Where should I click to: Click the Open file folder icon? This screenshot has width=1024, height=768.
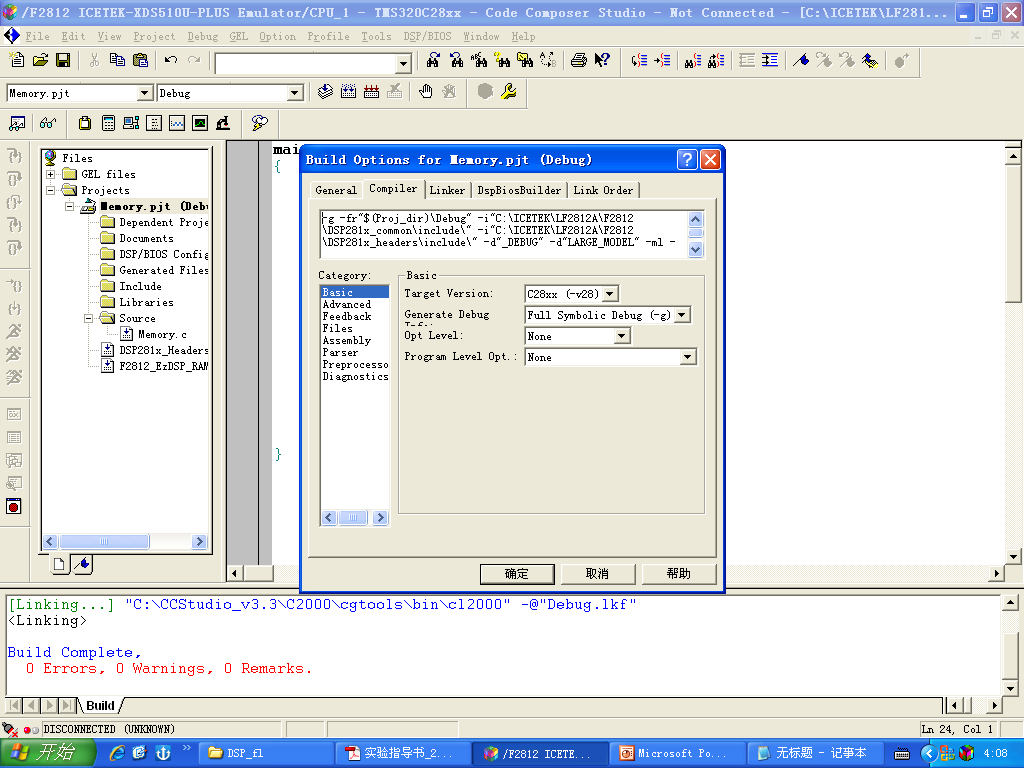(x=40, y=60)
